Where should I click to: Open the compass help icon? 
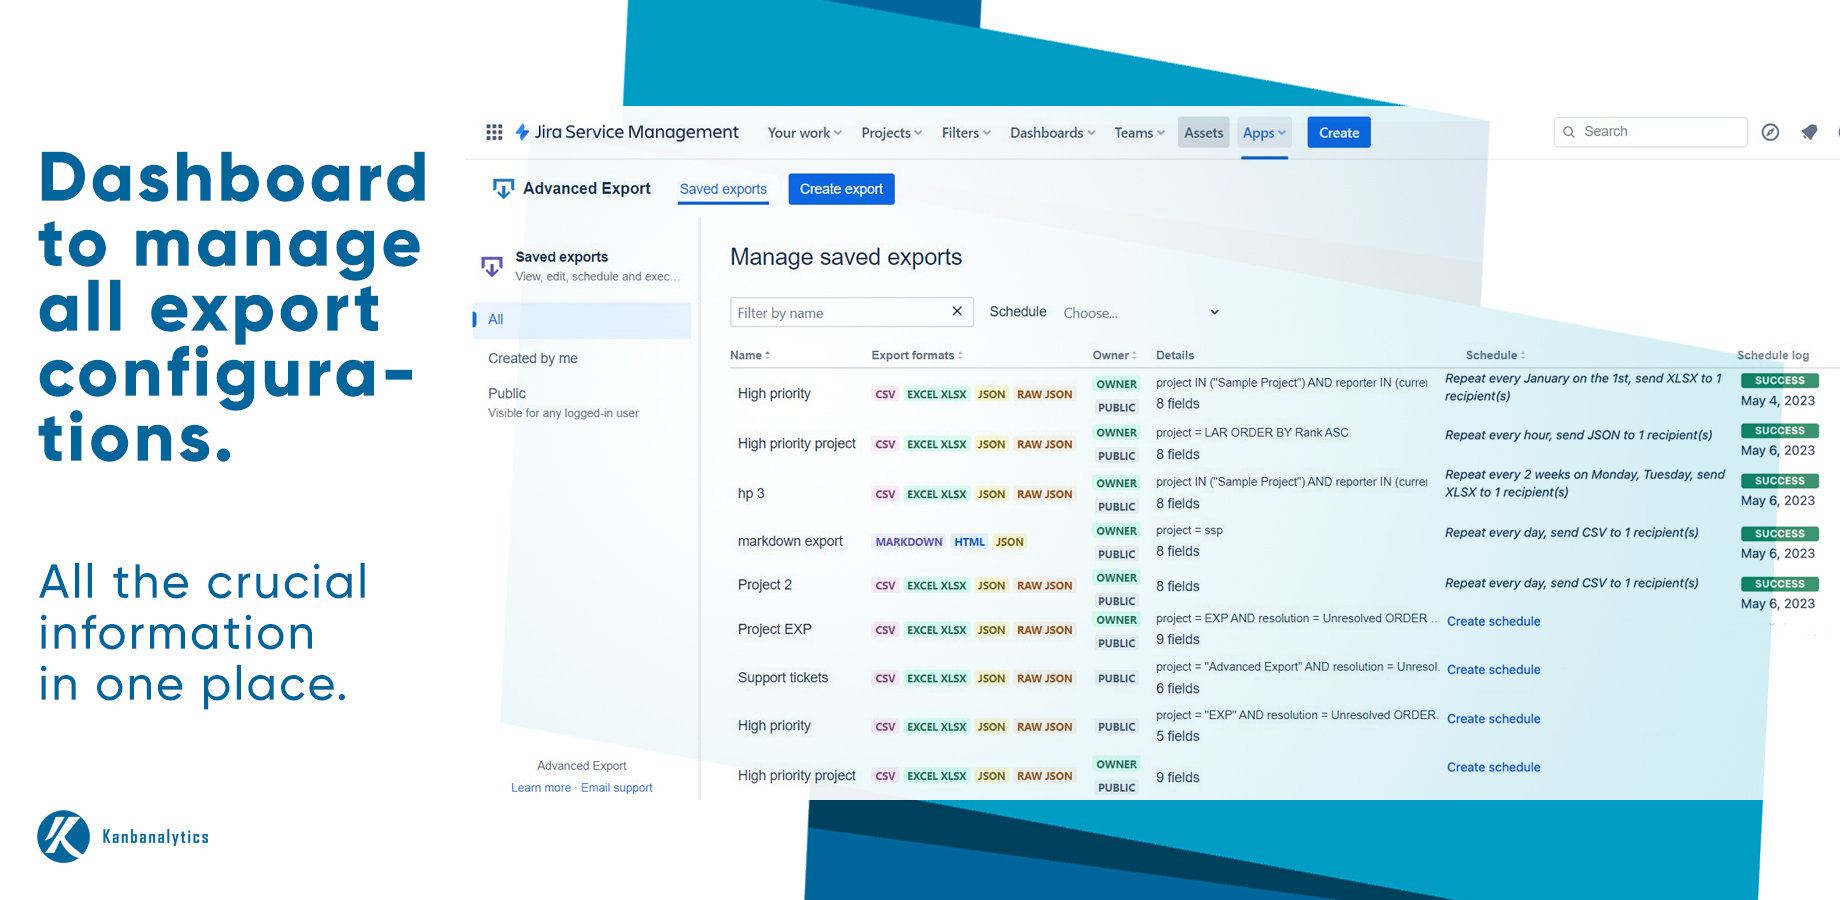click(x=1770, y=132)
